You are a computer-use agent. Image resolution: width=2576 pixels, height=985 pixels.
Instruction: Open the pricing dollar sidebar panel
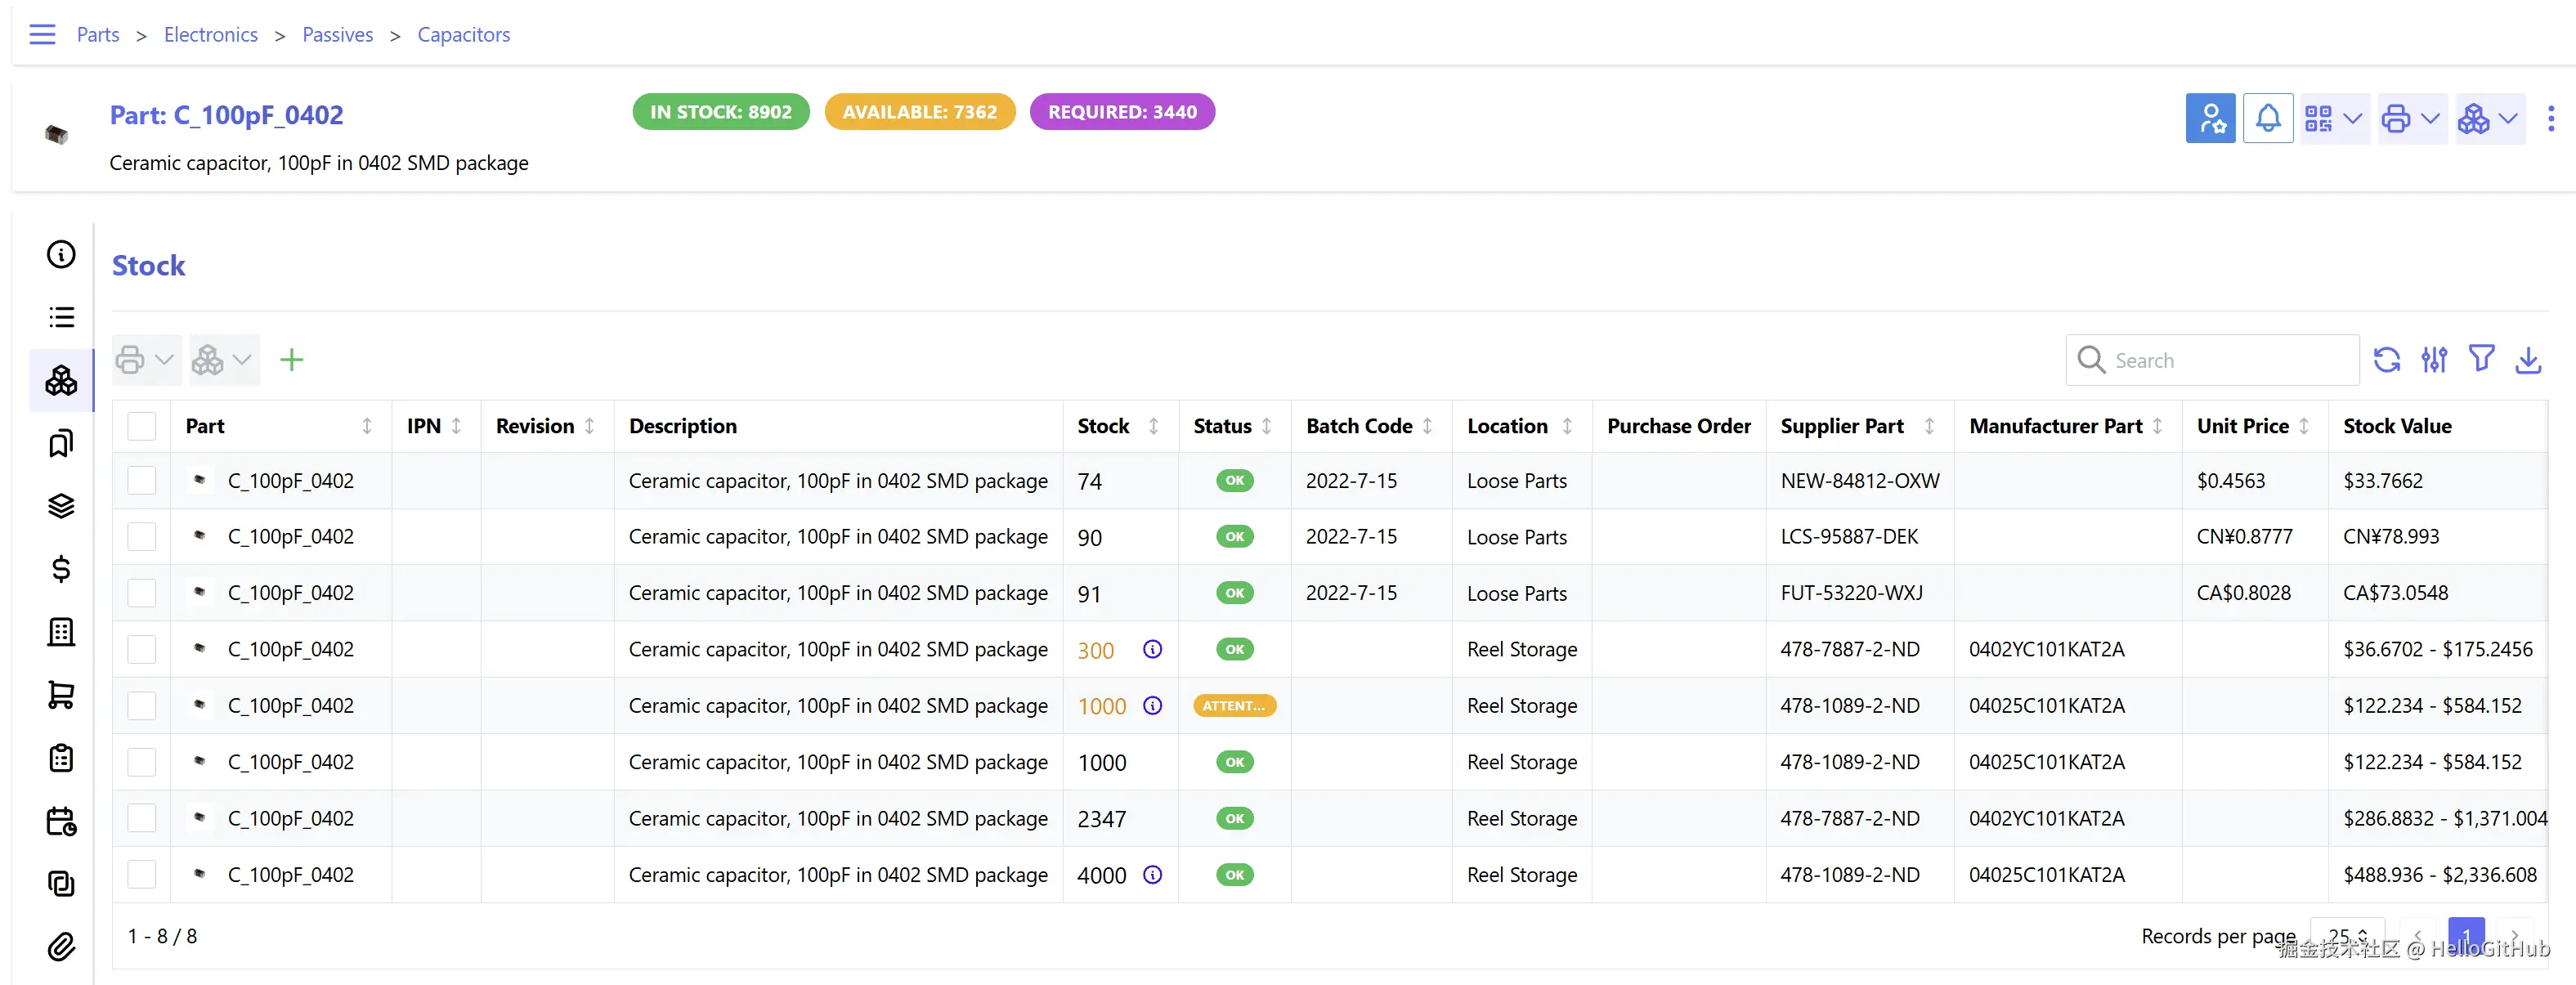click(61, 569)
